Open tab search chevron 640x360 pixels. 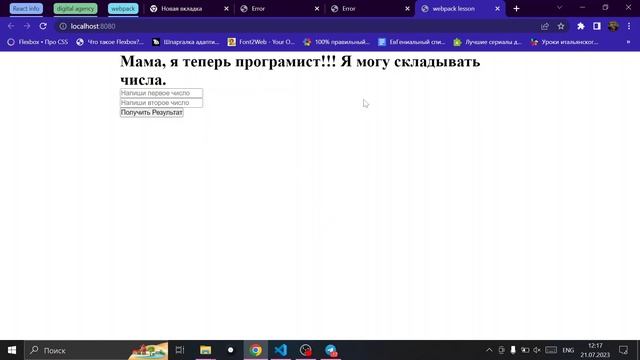(560, 8)
